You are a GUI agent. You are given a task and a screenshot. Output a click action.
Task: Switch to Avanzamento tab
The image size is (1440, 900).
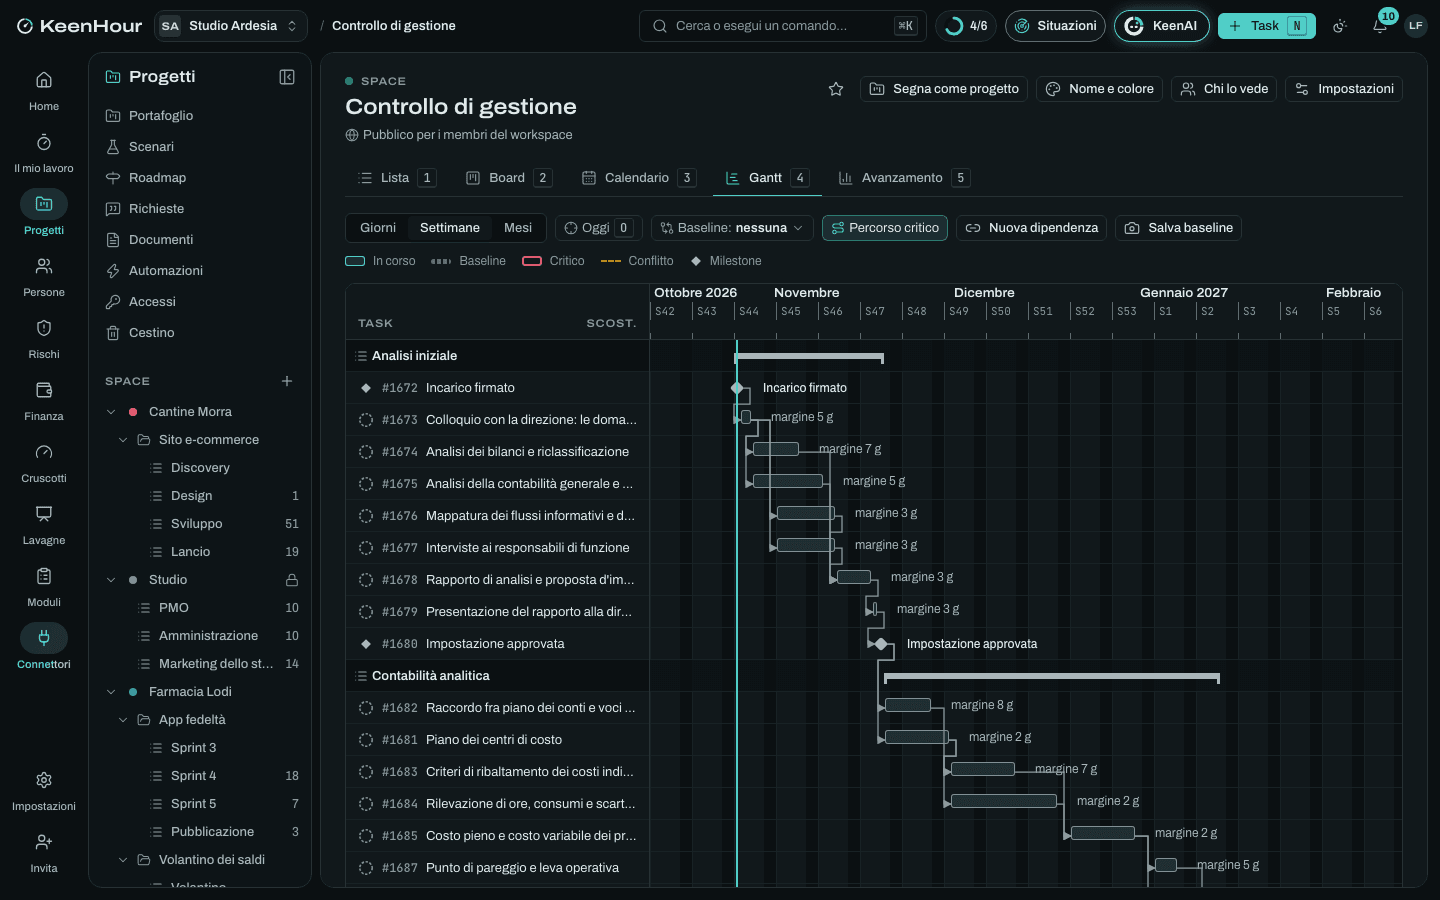click(903, 178)
